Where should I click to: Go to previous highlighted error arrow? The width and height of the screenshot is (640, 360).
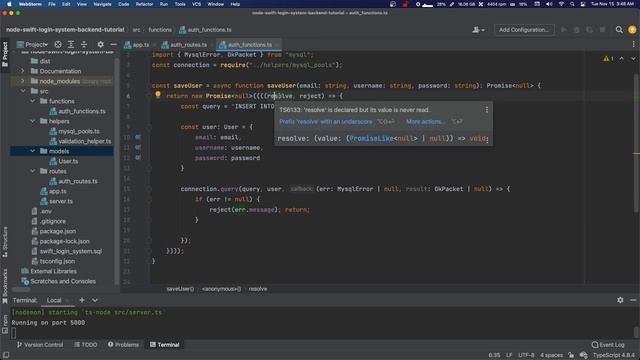coord(621,59)
